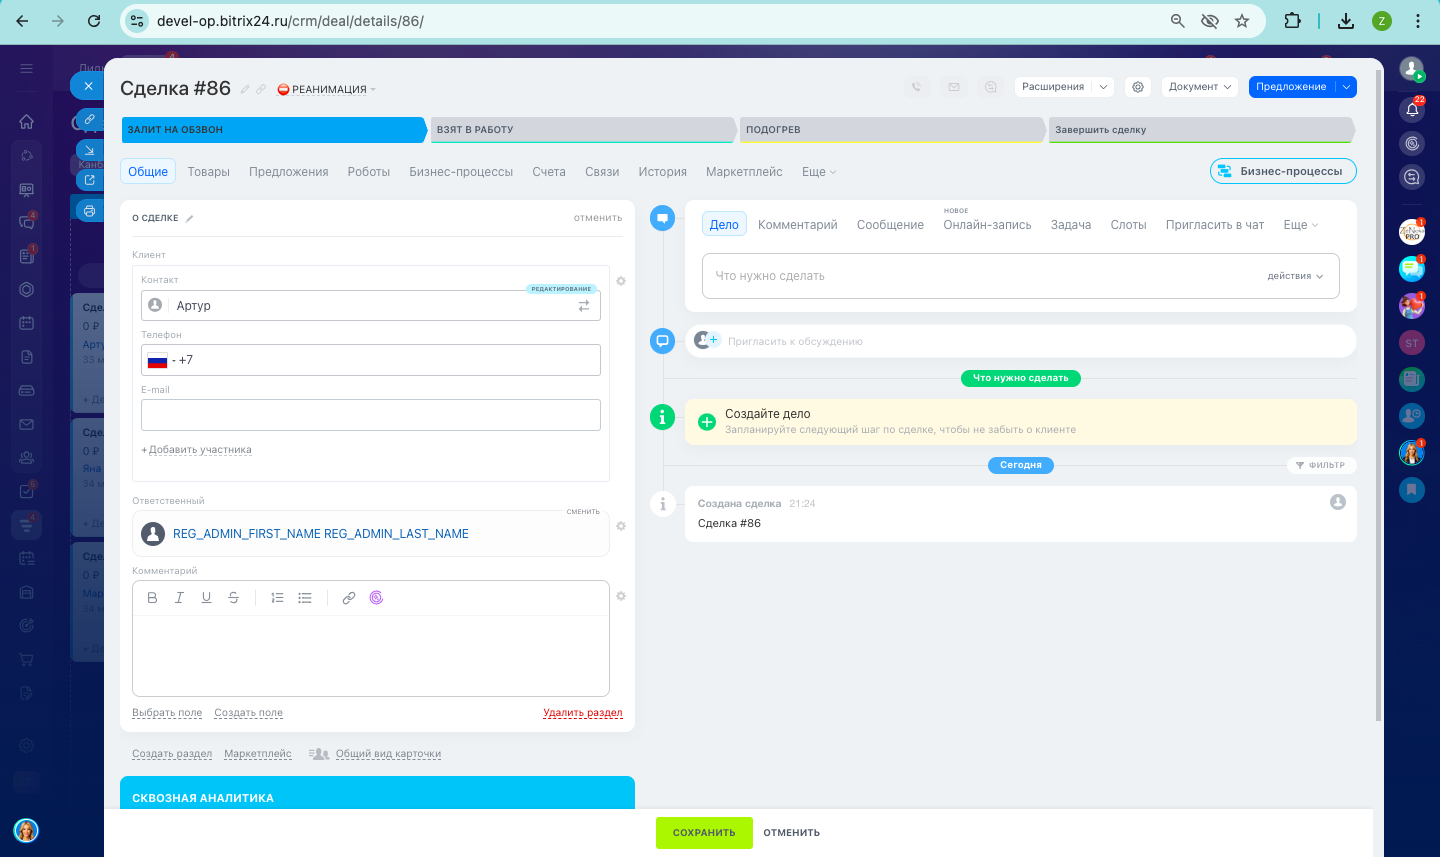Screen dimensions: 1440x857
Task: Click the swap contact icon next to Артур
Action: point(584,306)
